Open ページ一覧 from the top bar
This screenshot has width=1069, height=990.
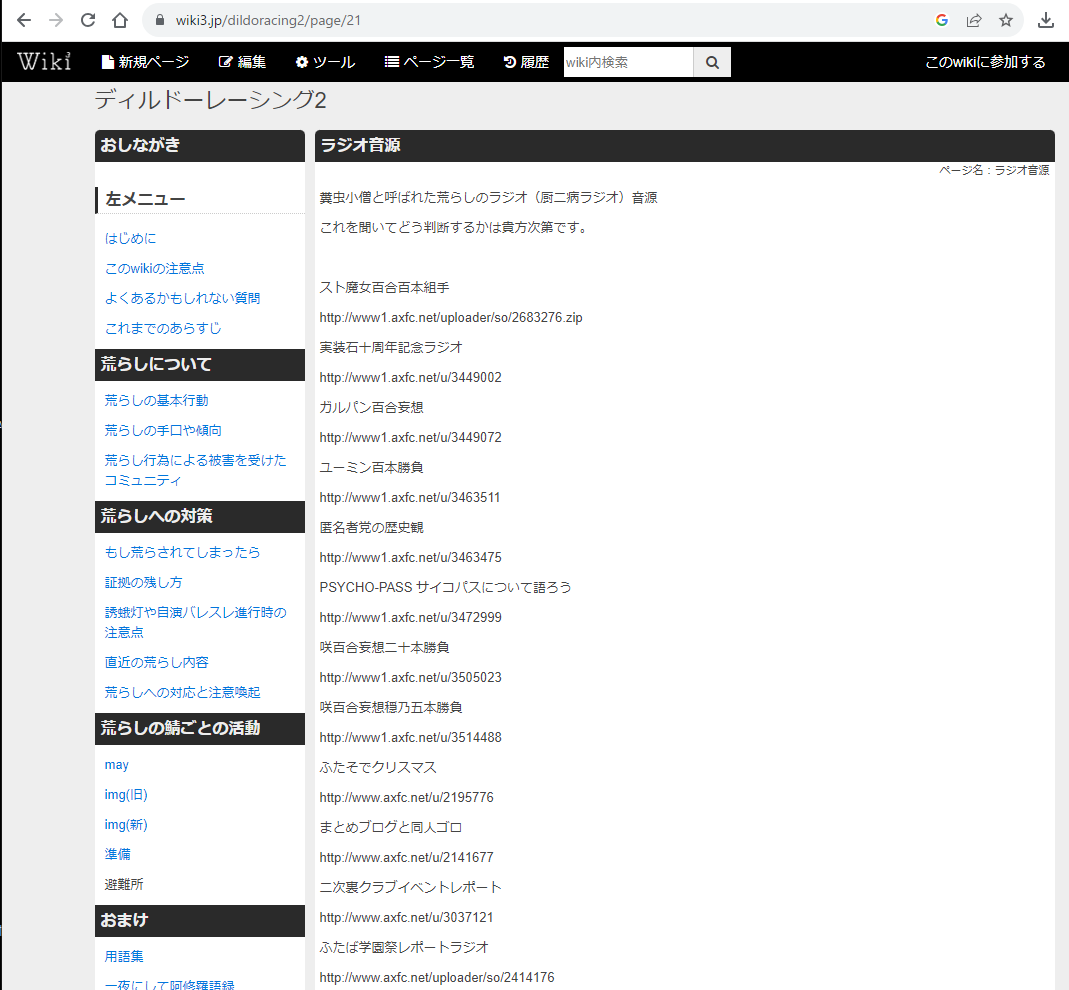click(430, 62)
